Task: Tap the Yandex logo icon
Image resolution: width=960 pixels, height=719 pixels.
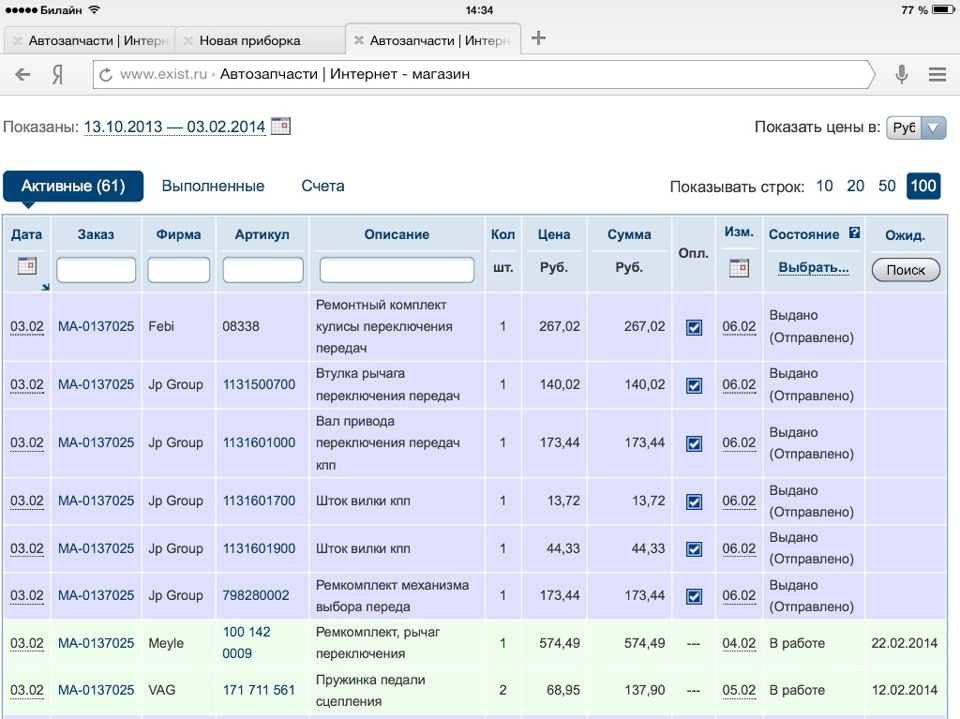Action: (59, 74)
